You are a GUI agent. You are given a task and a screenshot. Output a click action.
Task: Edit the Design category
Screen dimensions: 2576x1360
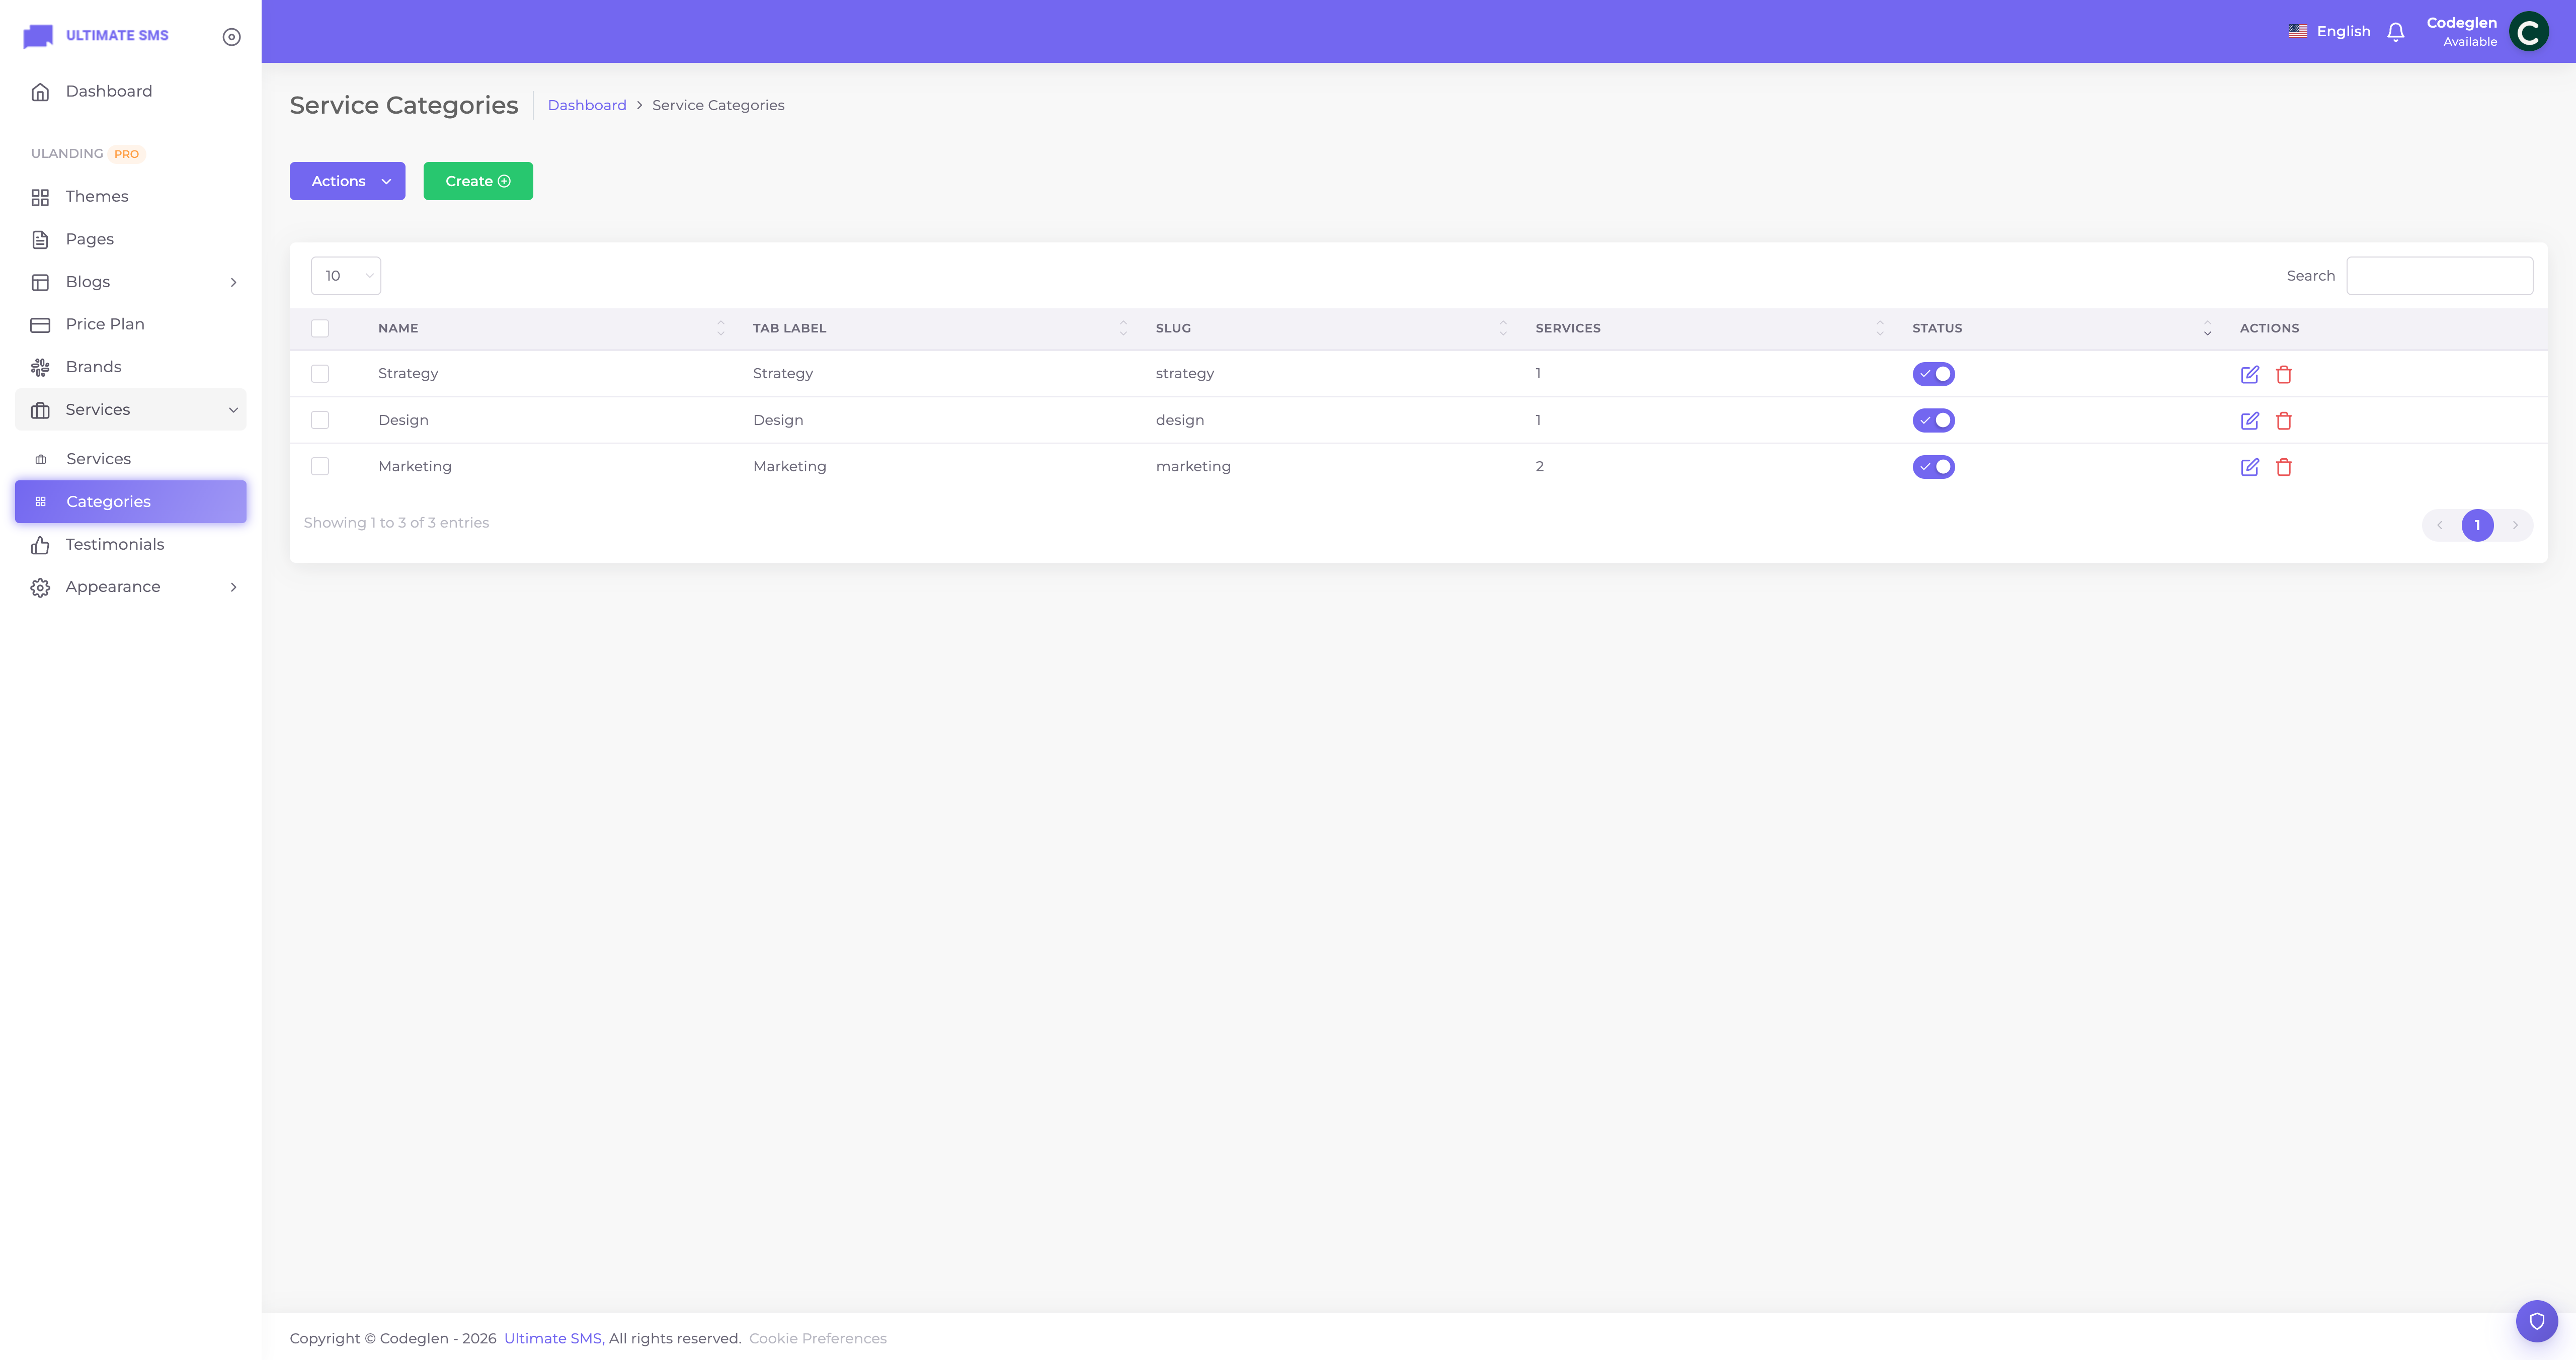click(x=2250, y=421)
